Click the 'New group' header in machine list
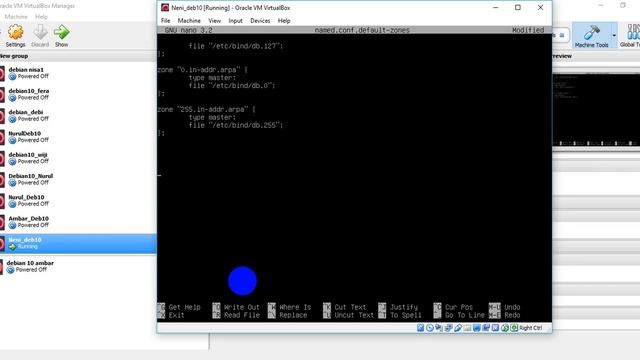Viewport: 640px width, 360px height. (14, 56)
